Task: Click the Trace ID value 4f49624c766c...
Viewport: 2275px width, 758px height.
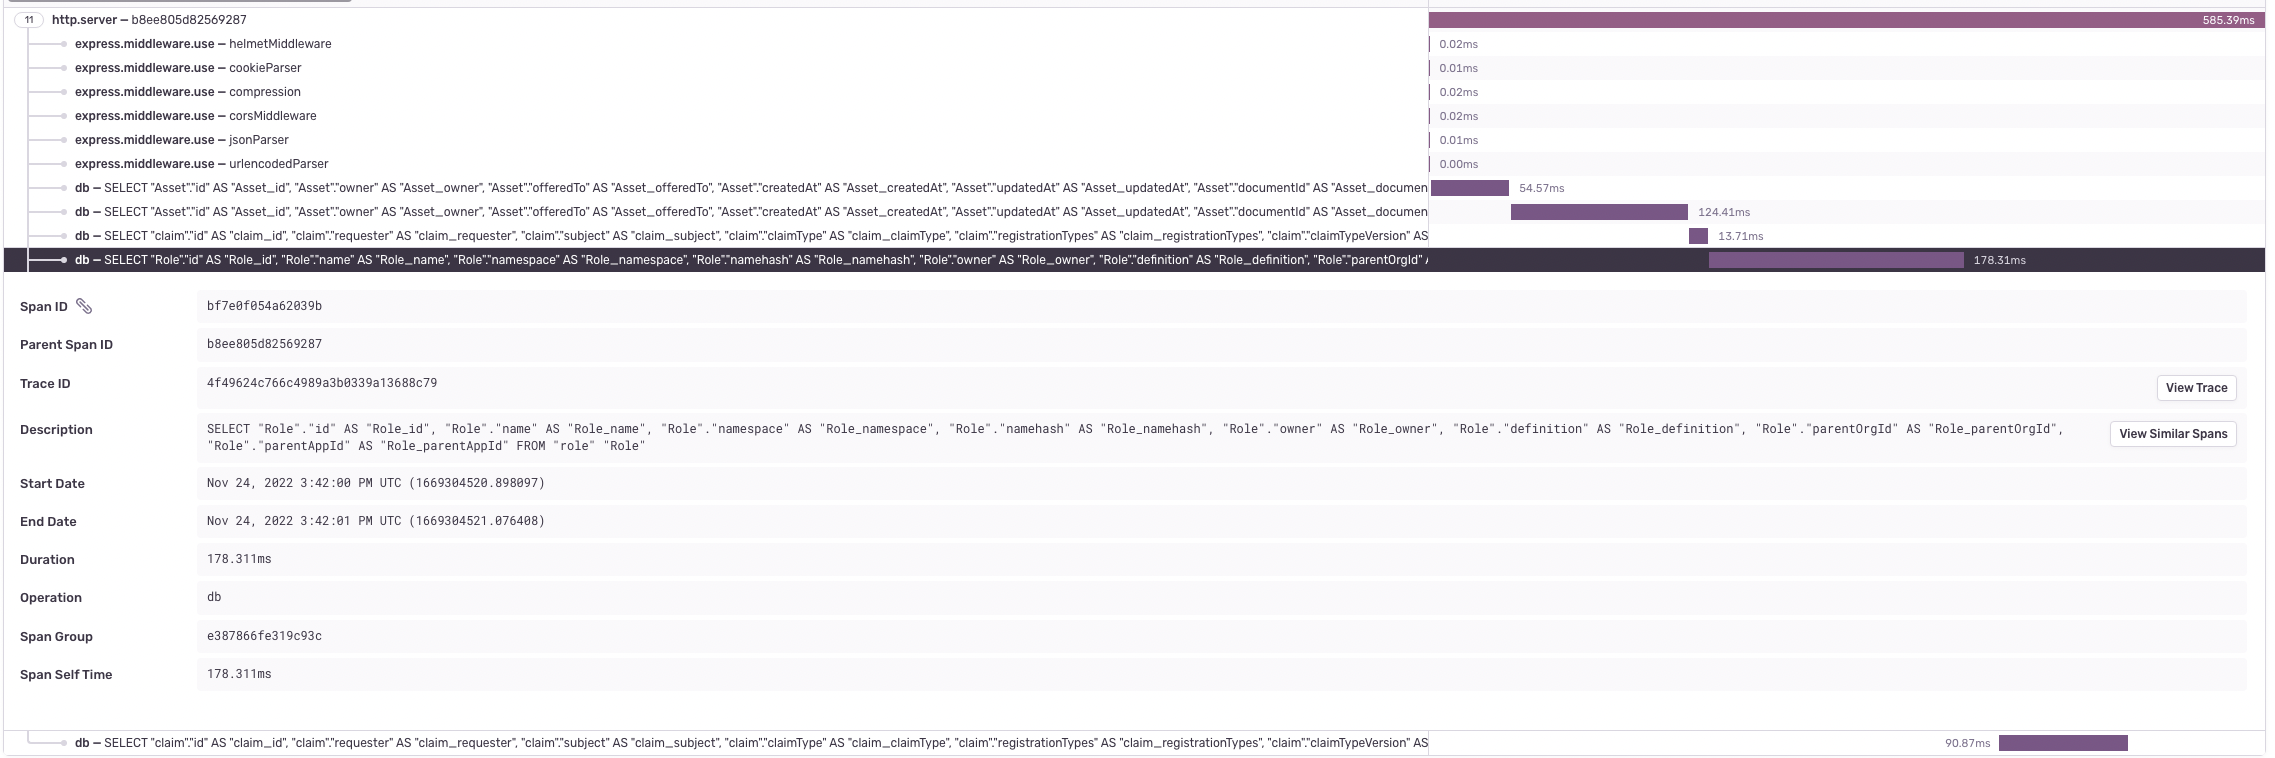Action: (x=322, y=383)
